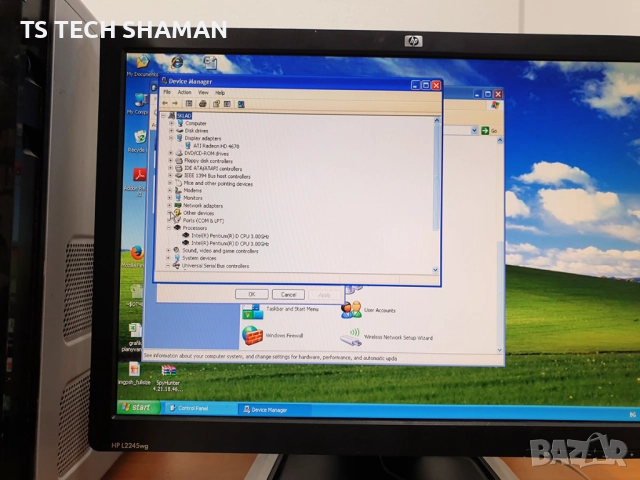Minimize the Device Manager window
Image resolution: width=640 pixels, height=480 pixels.
pyautogui.click(x=416, y=85)
